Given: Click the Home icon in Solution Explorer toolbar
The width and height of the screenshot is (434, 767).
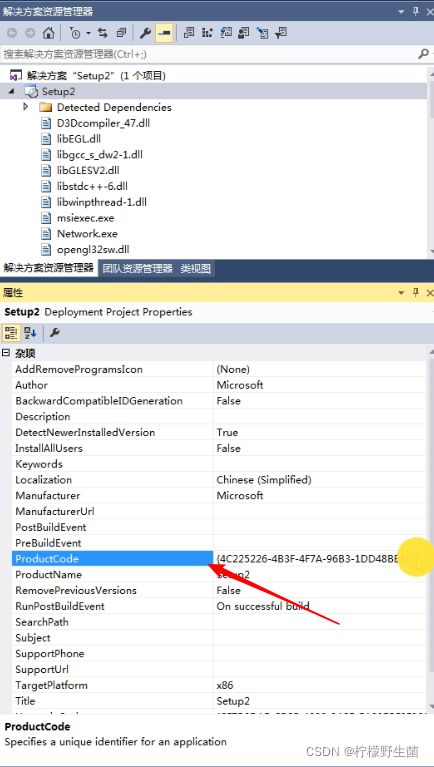Looking at the screenshot, I should (x=48, y=33).
